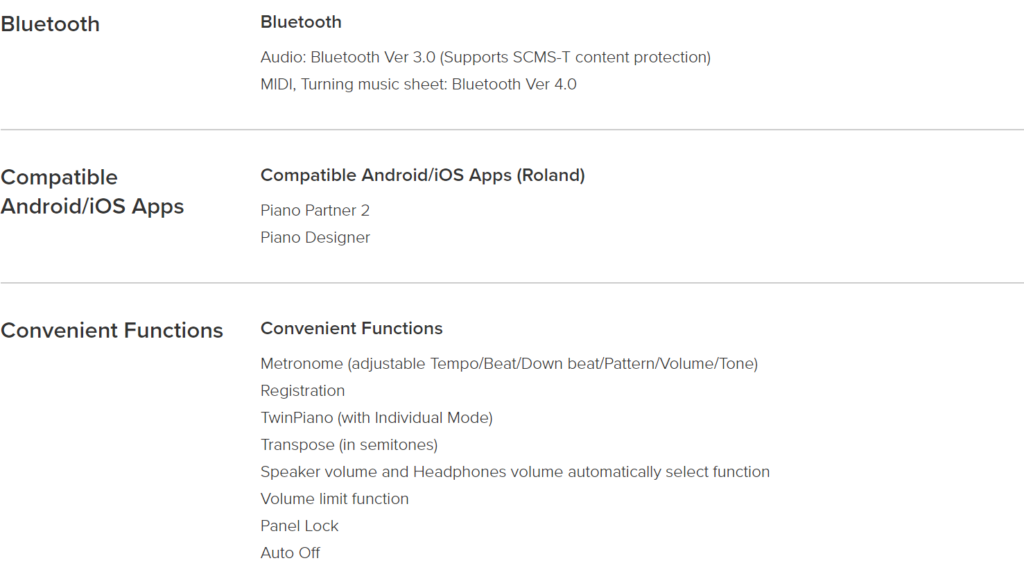Select the bold Convenient Functions subheading

click(x=351, y=328)
